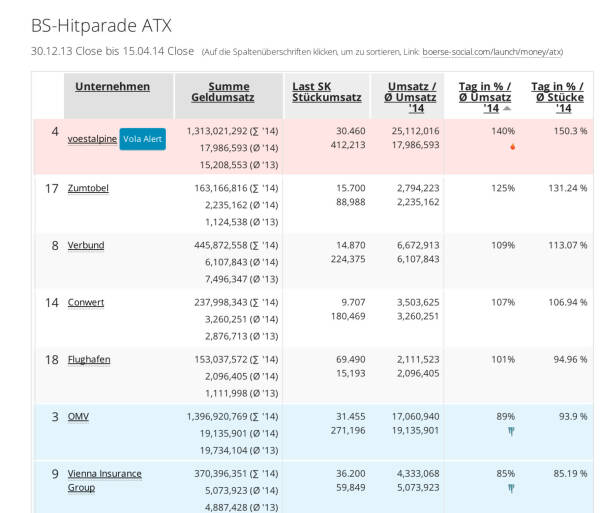This screenshot has height=513, width=600.
Task: Click sort arrow in Tag in % / Ø Umsatz header
Action: (506, 108)
